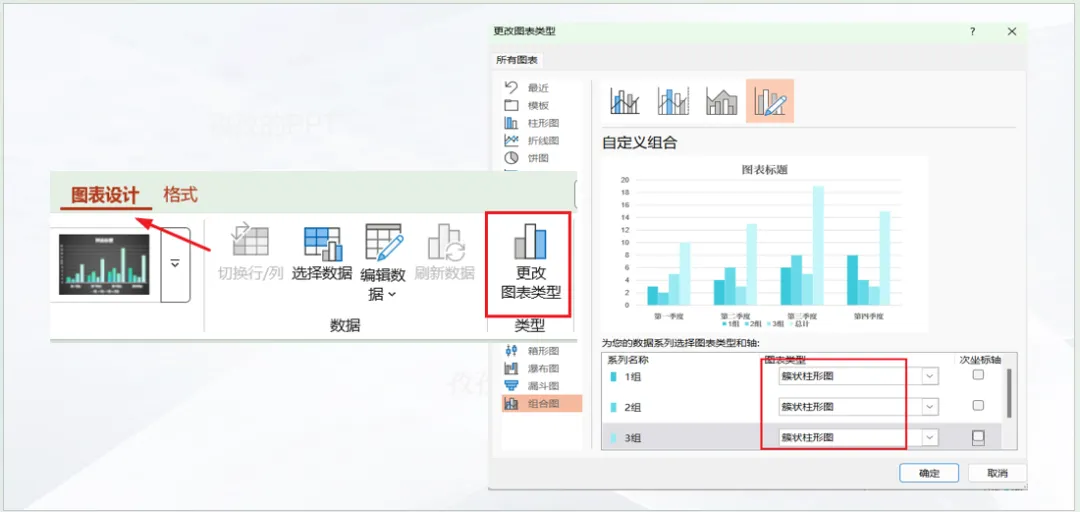The image size is (1080, 512).
Task: Click 更改图表类型 chart icon
Action: tap(530, 242)
